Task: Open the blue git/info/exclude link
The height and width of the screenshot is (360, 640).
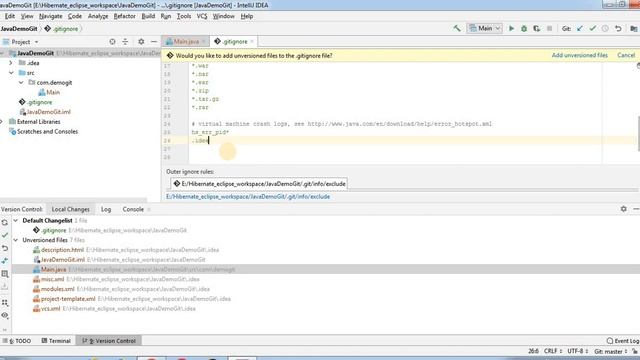Action: (248, 196)
